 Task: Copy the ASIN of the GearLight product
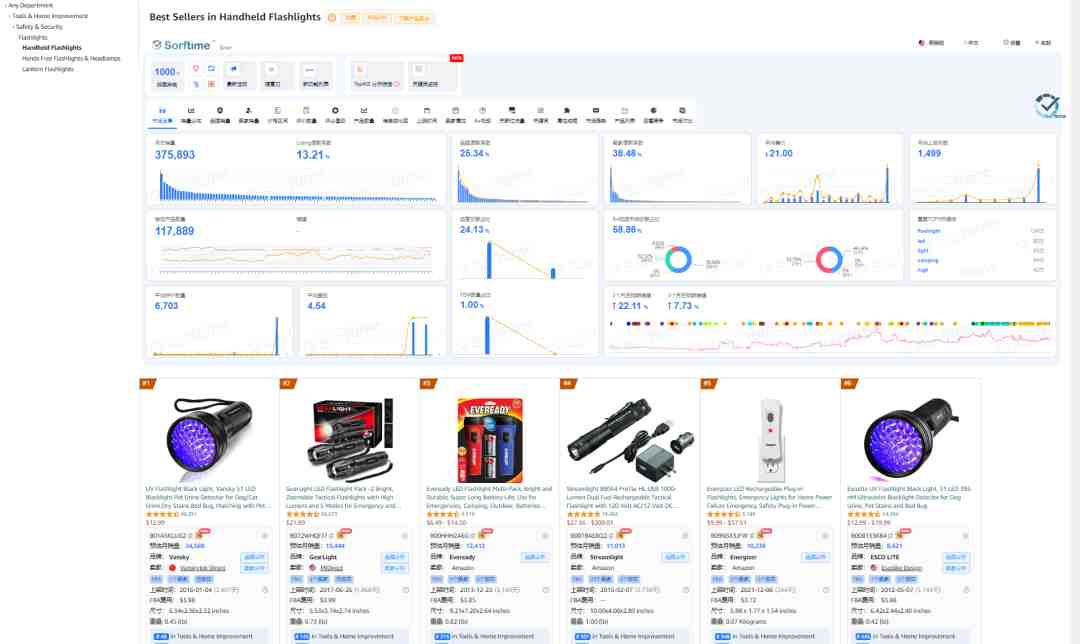(333, 535)
